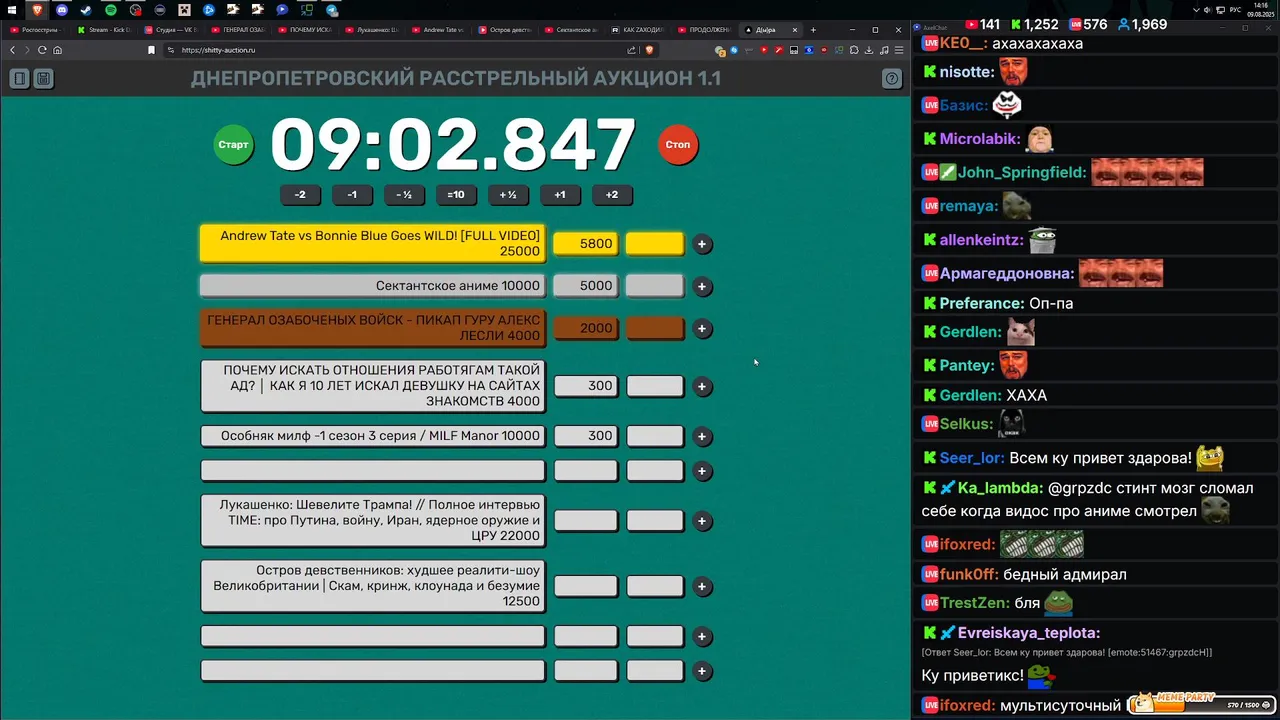The image size is (1280, 720).
Task: Click the 5000 amount field
Action: 585,286
